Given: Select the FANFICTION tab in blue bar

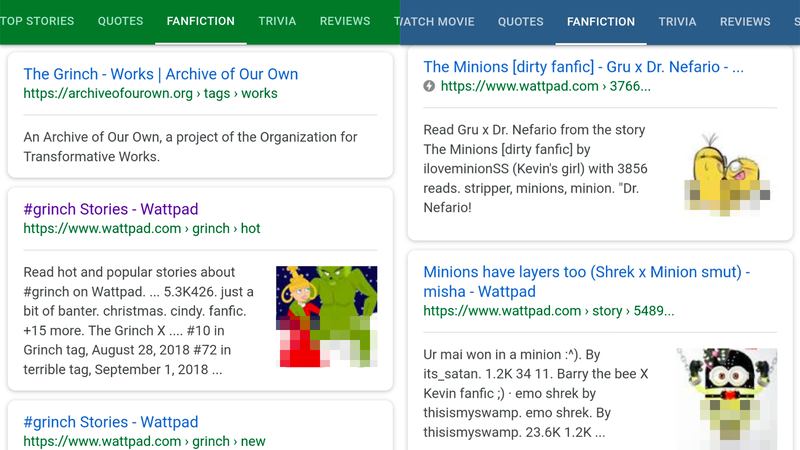Looking at the screenshot, I should (601, 22).
